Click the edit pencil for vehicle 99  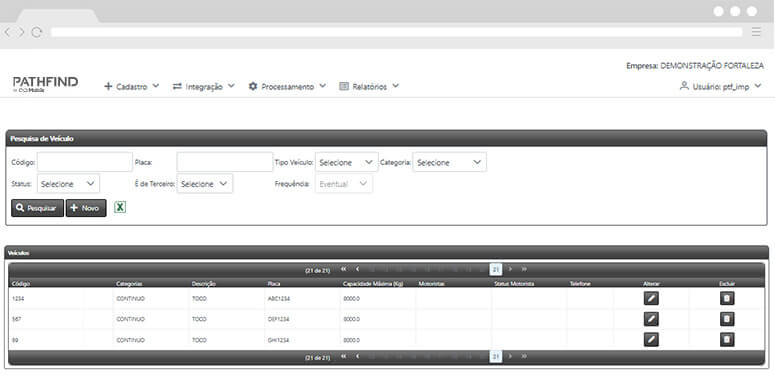tap(651, 339)
